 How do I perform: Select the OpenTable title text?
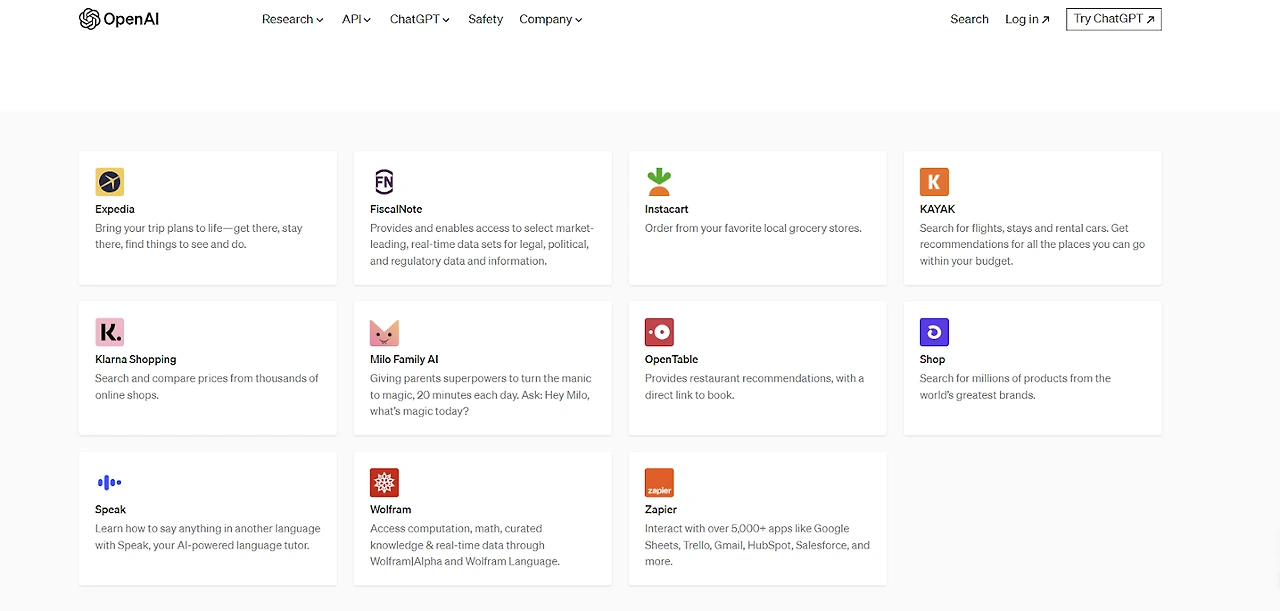671,359
